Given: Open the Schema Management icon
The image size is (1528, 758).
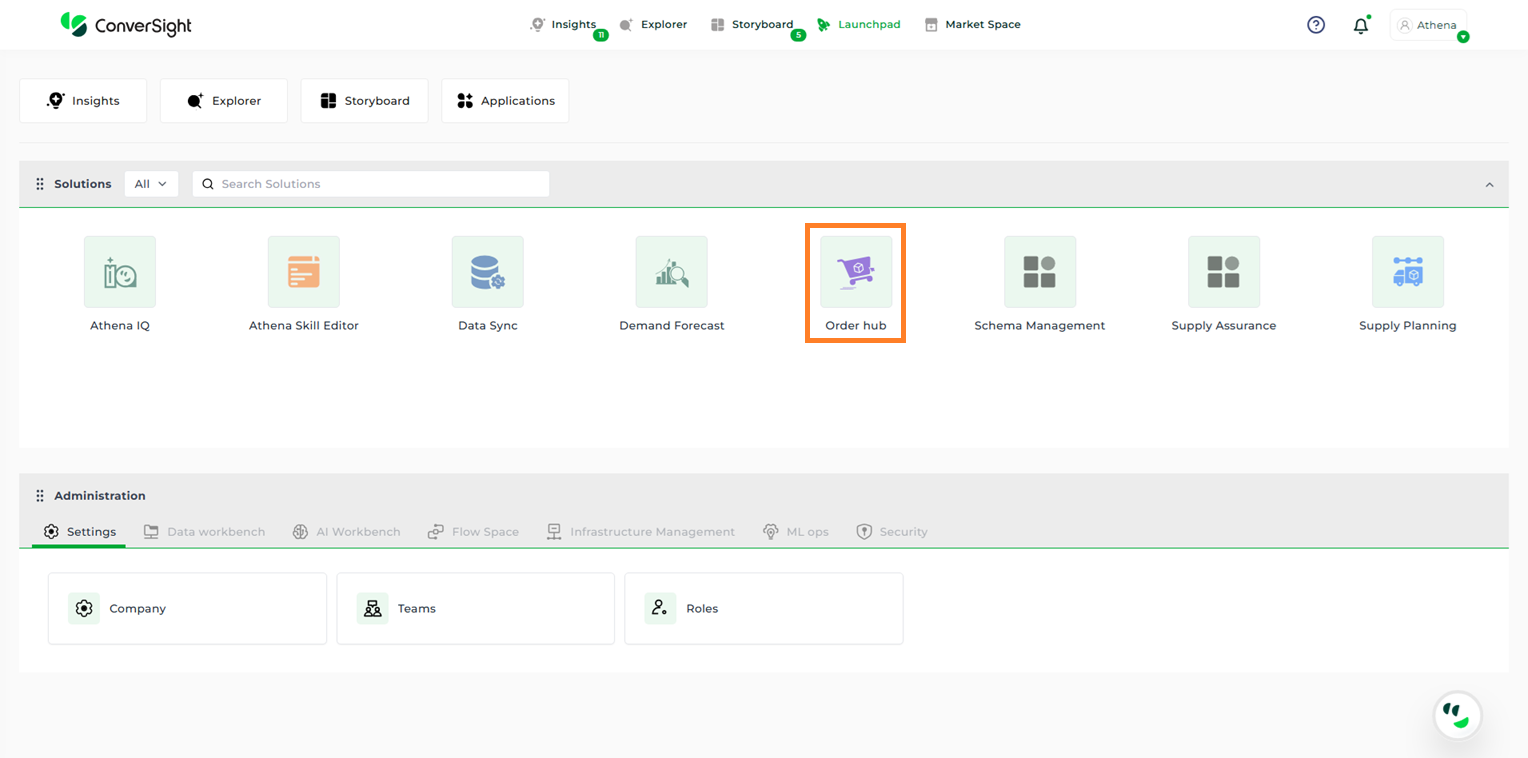Looking at the screenshot, I should point(1039,272).
